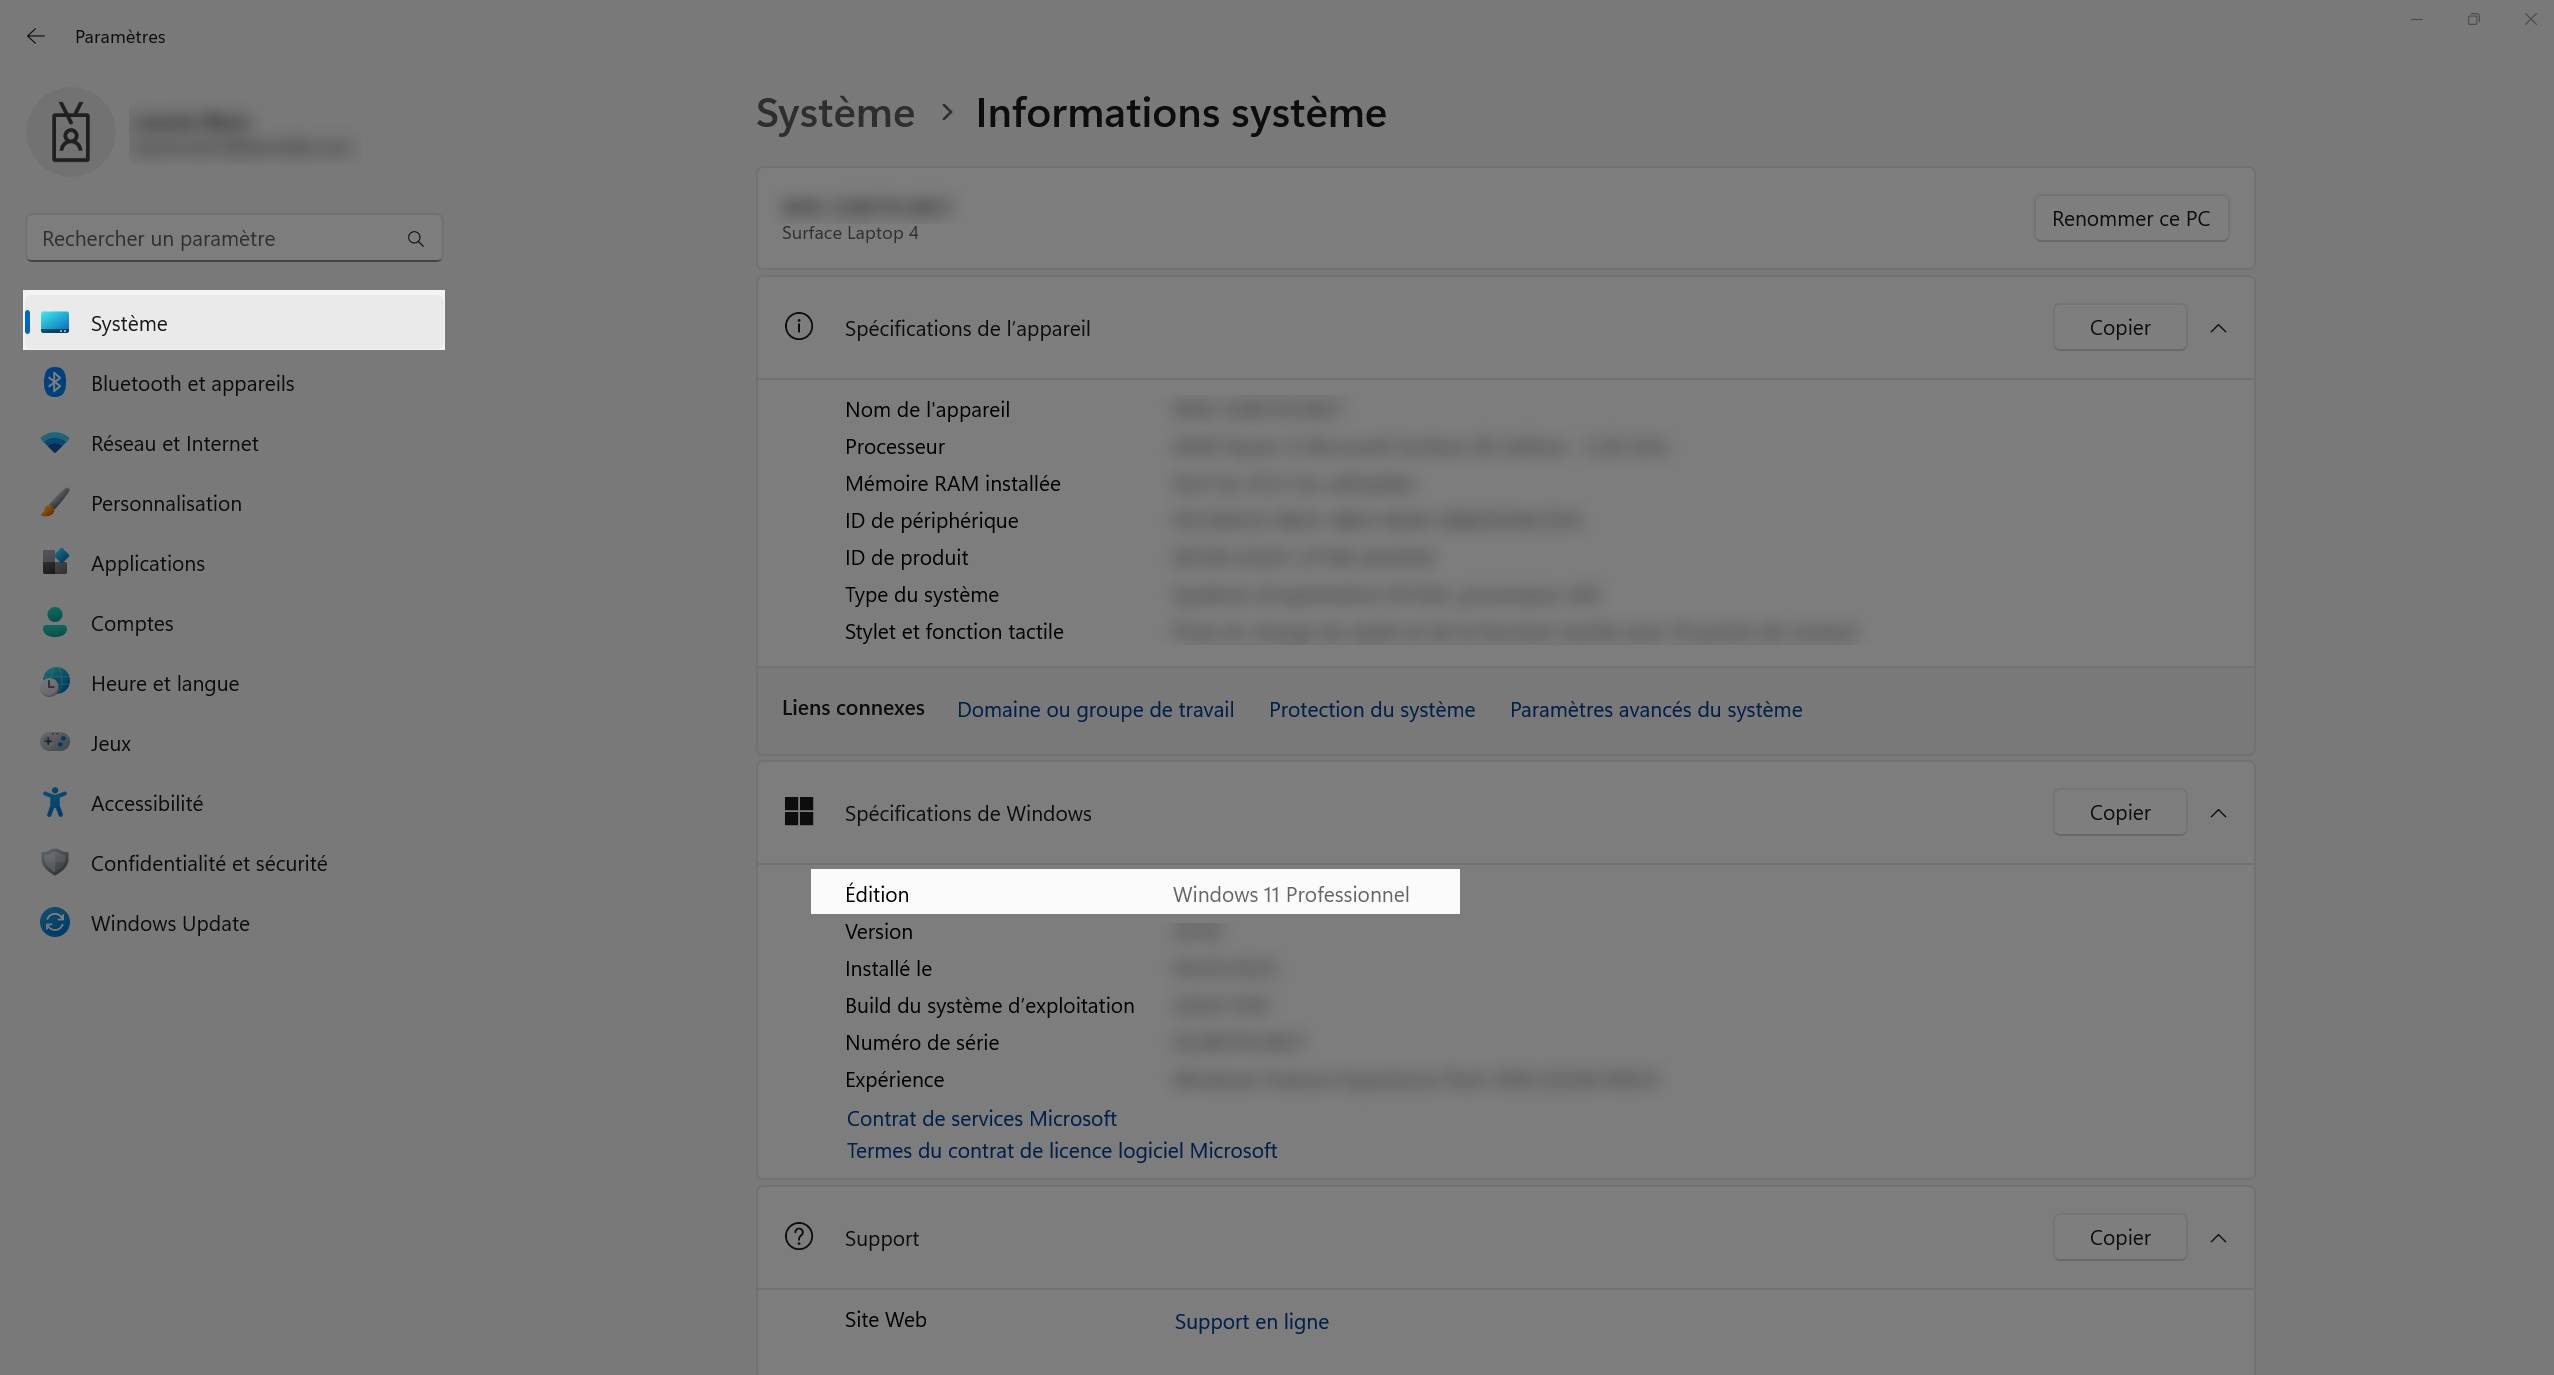This screenshot has height=1375, width=2554.
Task: Click the Heure et langue clock icon
Action: tap(55, 682)
